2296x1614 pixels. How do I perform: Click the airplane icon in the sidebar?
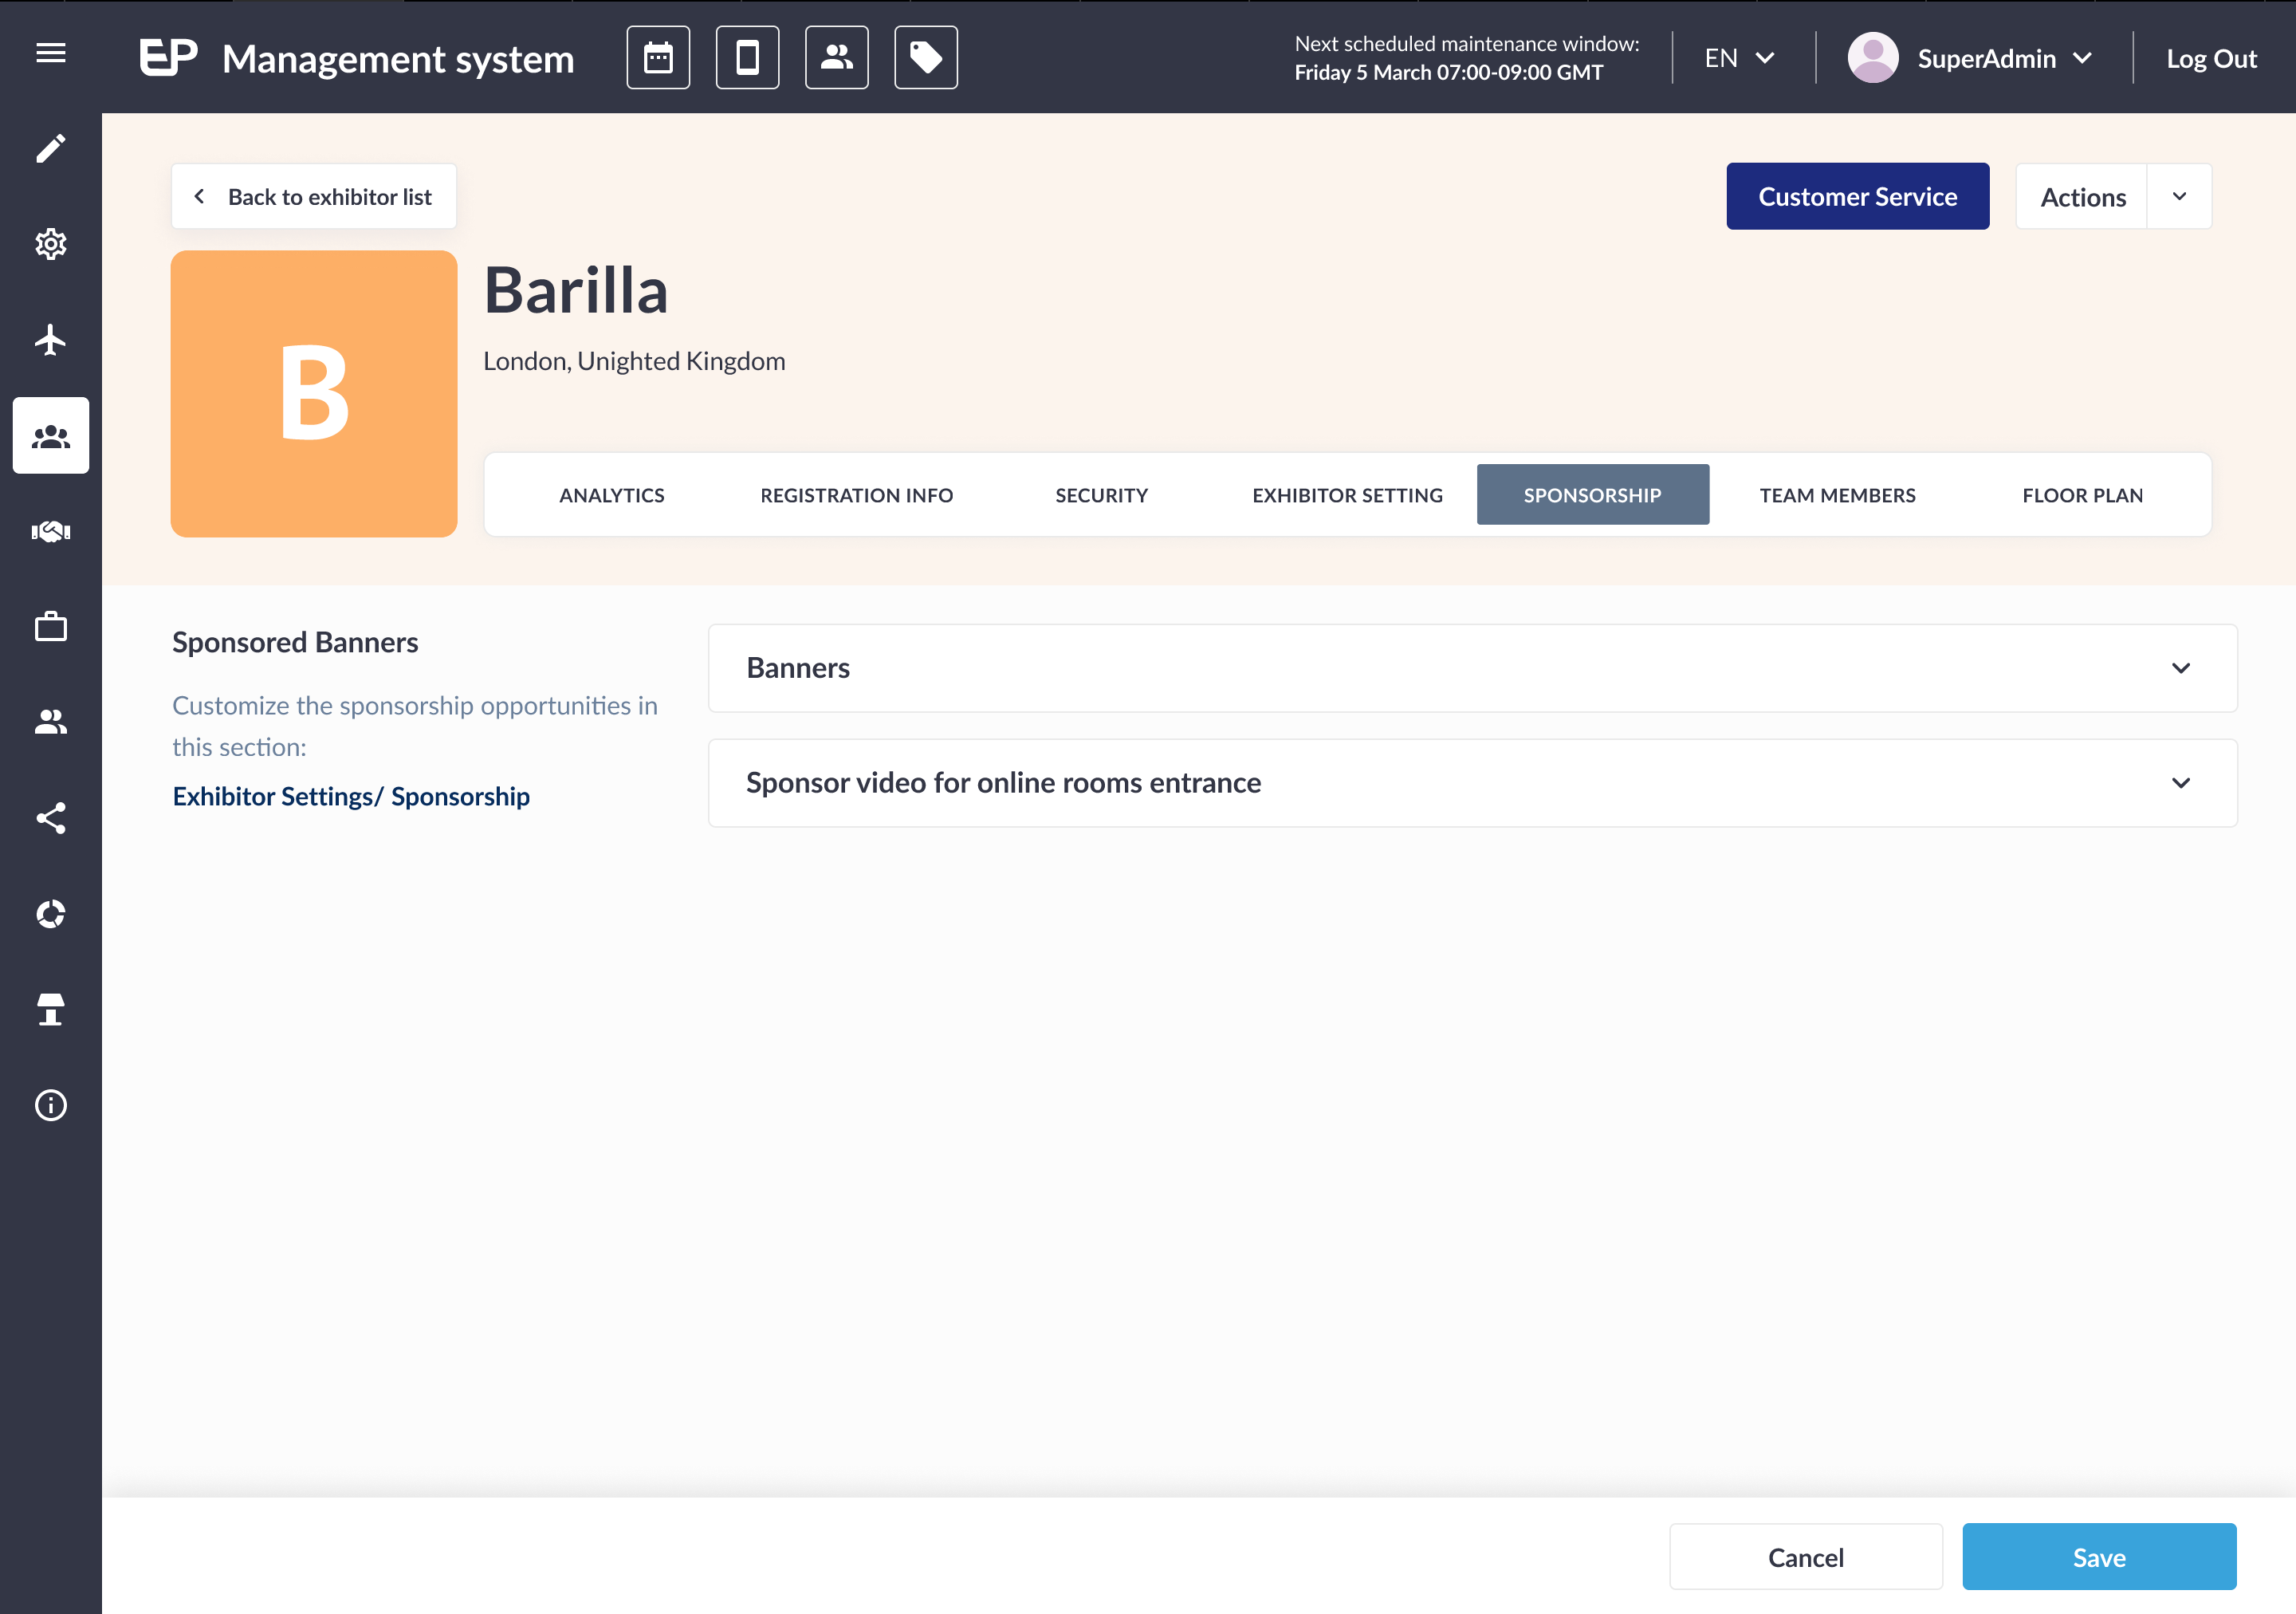50,340
